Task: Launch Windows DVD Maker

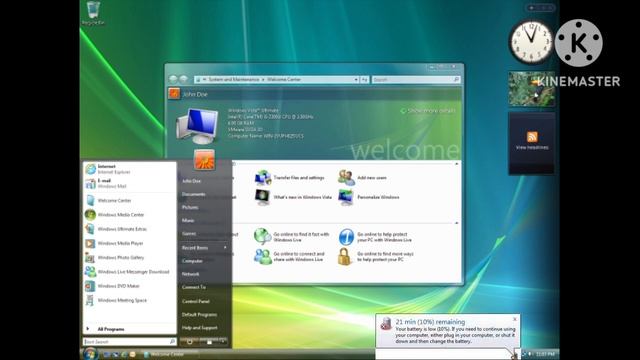Action: point(129,286)
